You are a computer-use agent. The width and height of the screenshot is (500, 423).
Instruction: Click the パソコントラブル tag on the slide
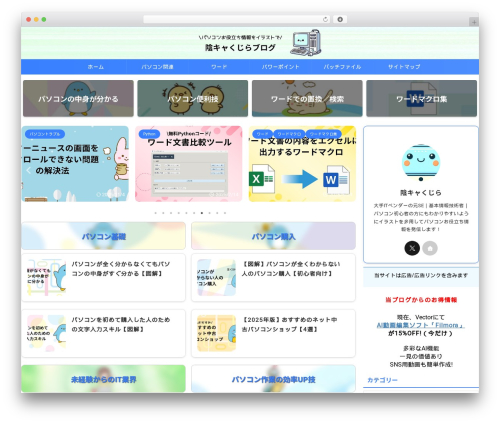tap(45, 134)
